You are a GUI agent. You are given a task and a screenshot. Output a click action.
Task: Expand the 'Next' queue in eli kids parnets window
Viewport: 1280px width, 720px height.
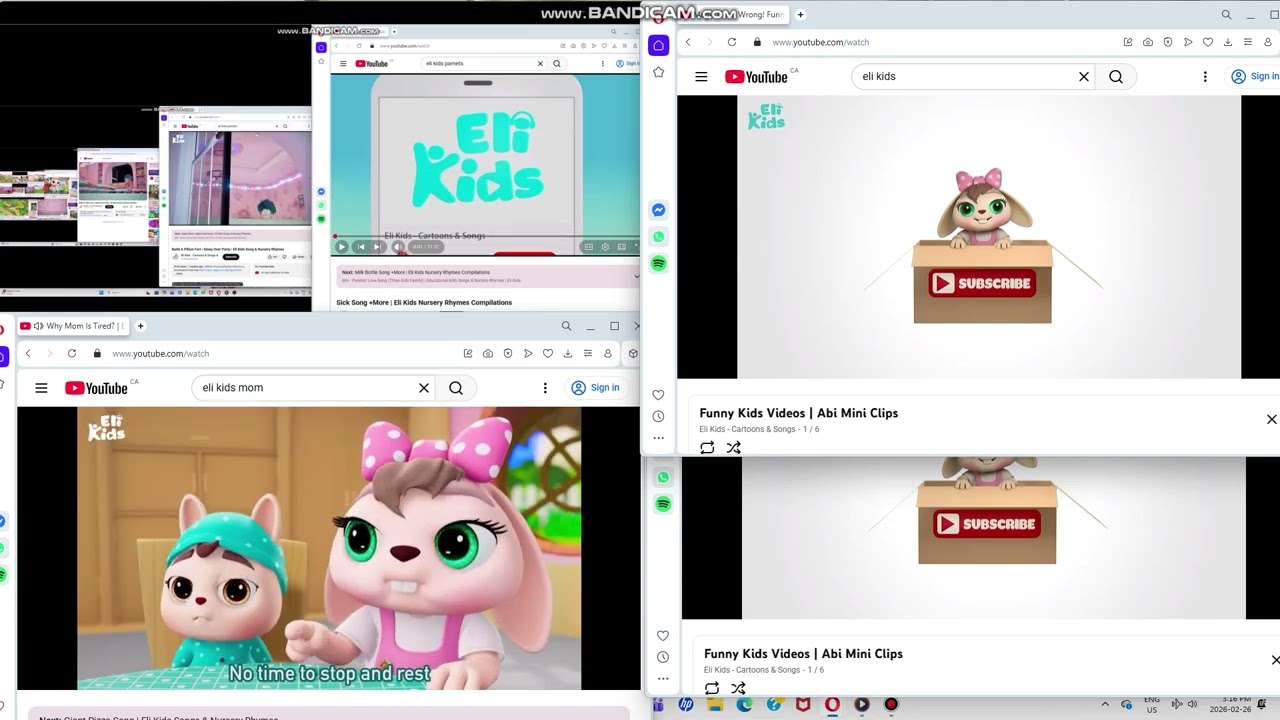pyautogui.click(x=636, y=276)
